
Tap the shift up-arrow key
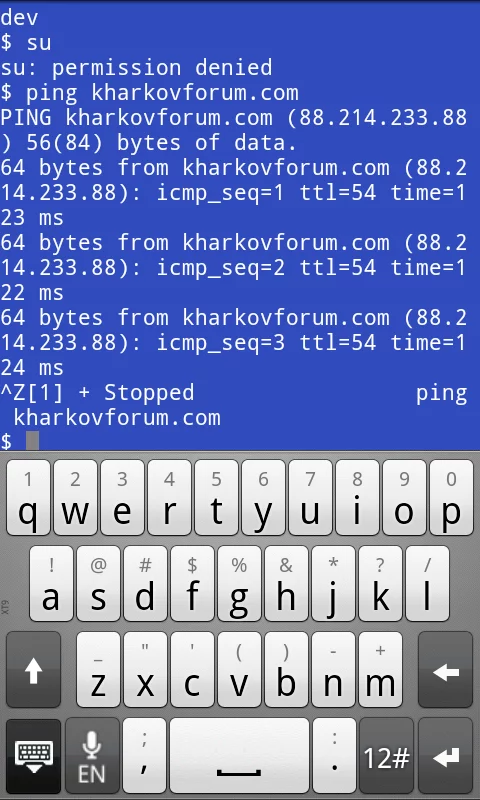[33, 669]
